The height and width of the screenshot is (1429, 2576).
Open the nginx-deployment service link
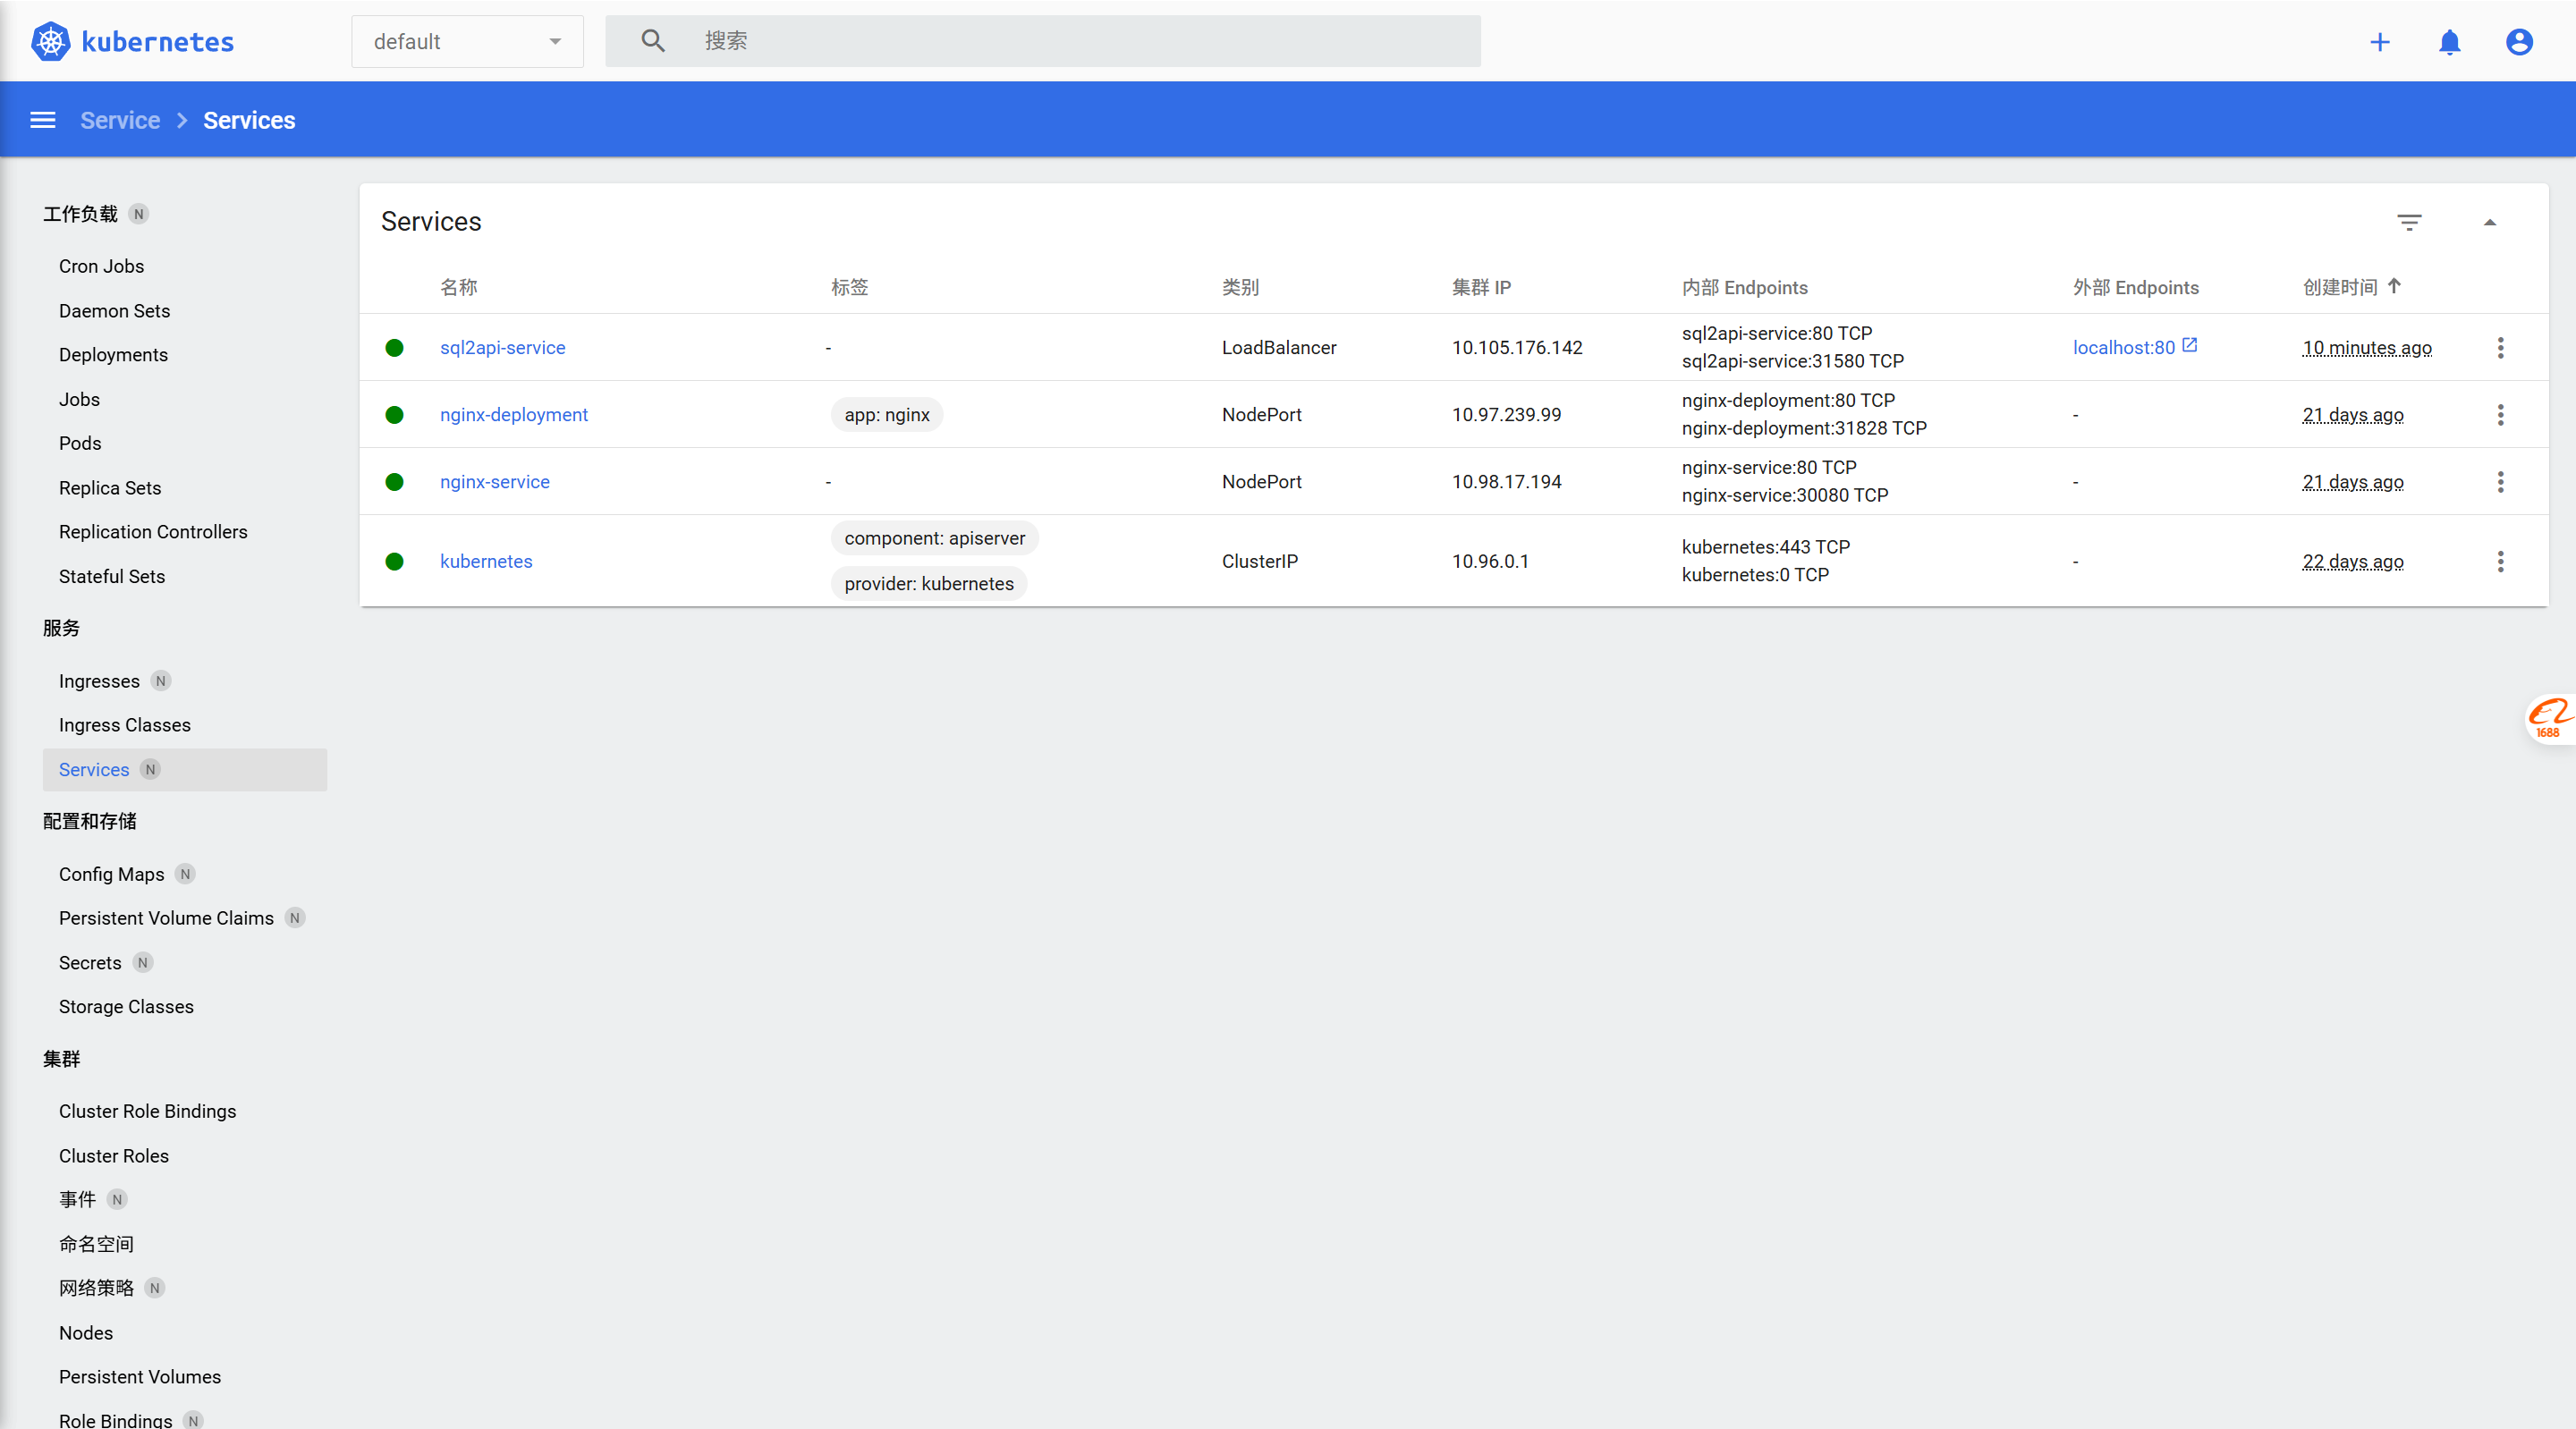(x=513, y=414)
